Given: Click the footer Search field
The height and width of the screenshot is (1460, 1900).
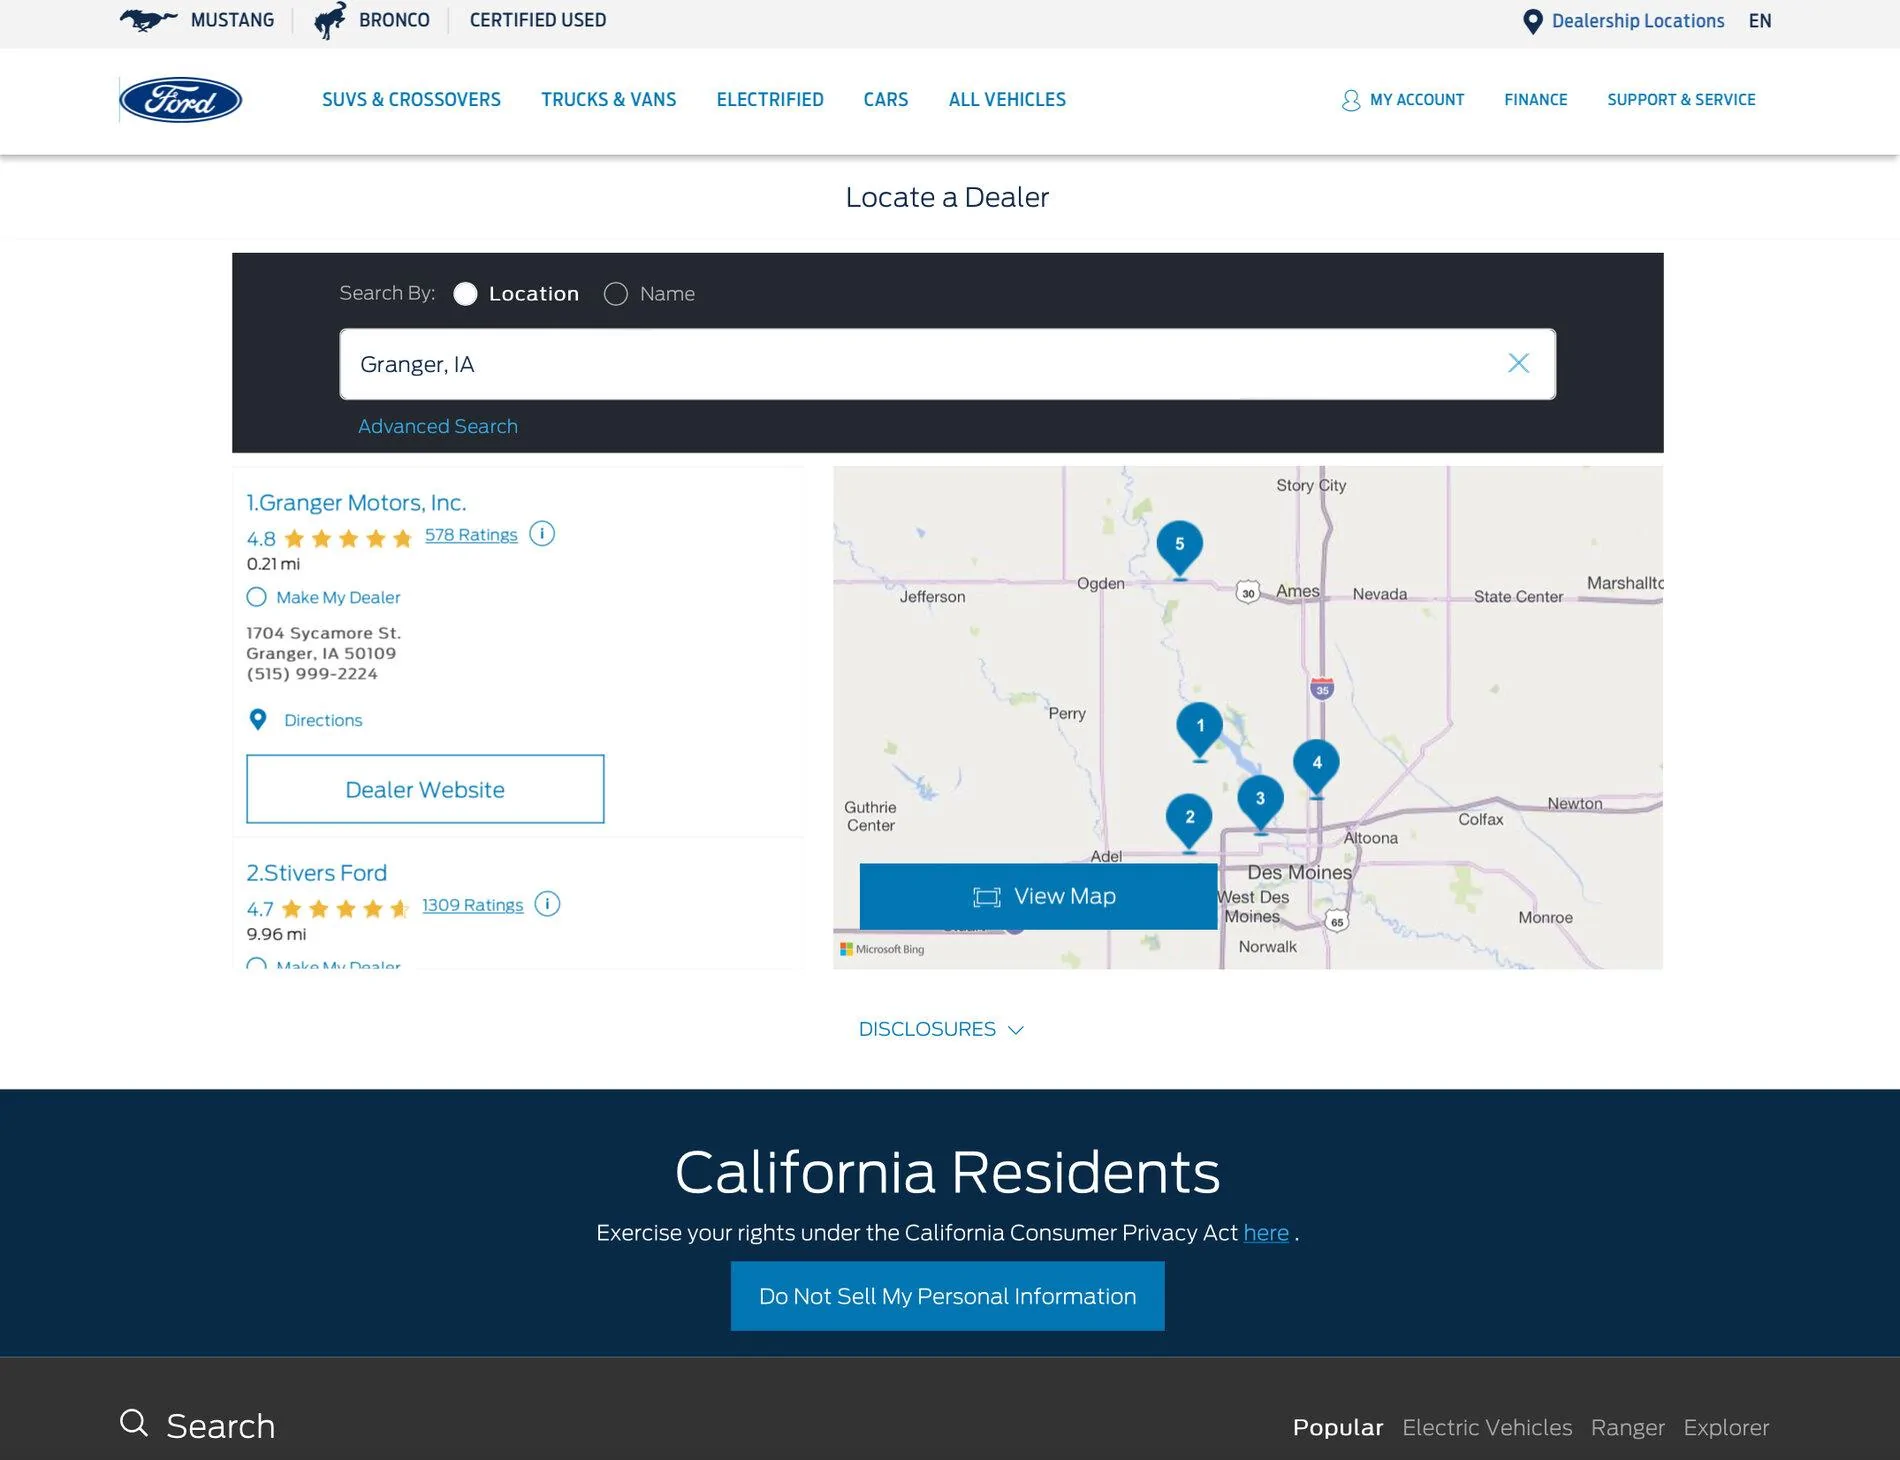Looking at the screenshot, I should [220, 1426].
